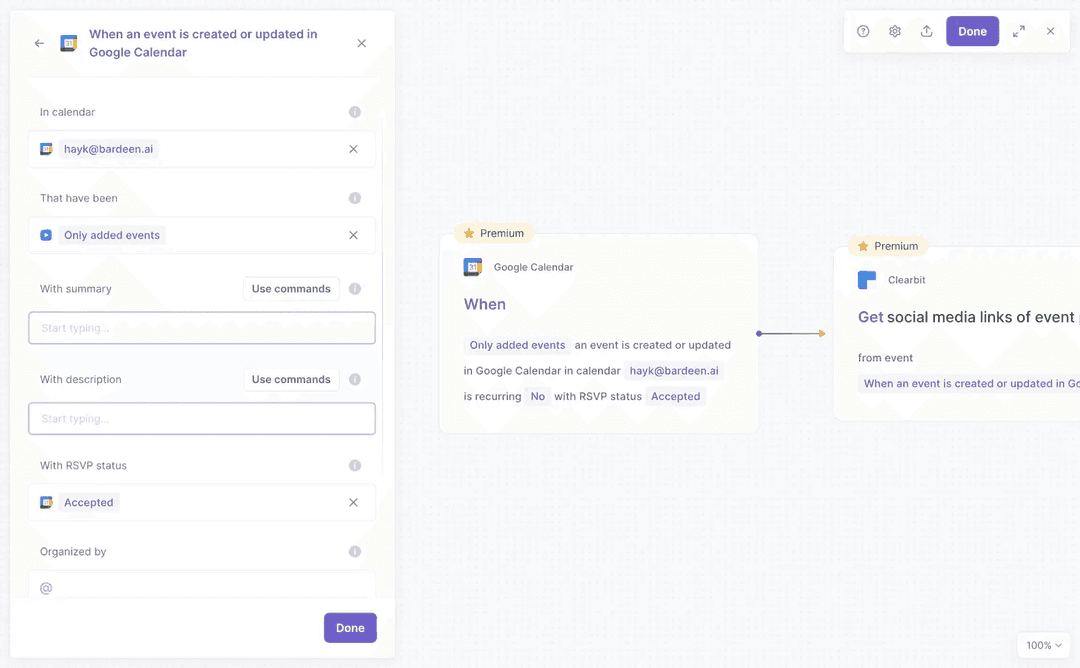This screenshot has width=1080, height=668.
Task: Expand builder to full screen
Action: pyautogui.click(x=1019, y=31)
